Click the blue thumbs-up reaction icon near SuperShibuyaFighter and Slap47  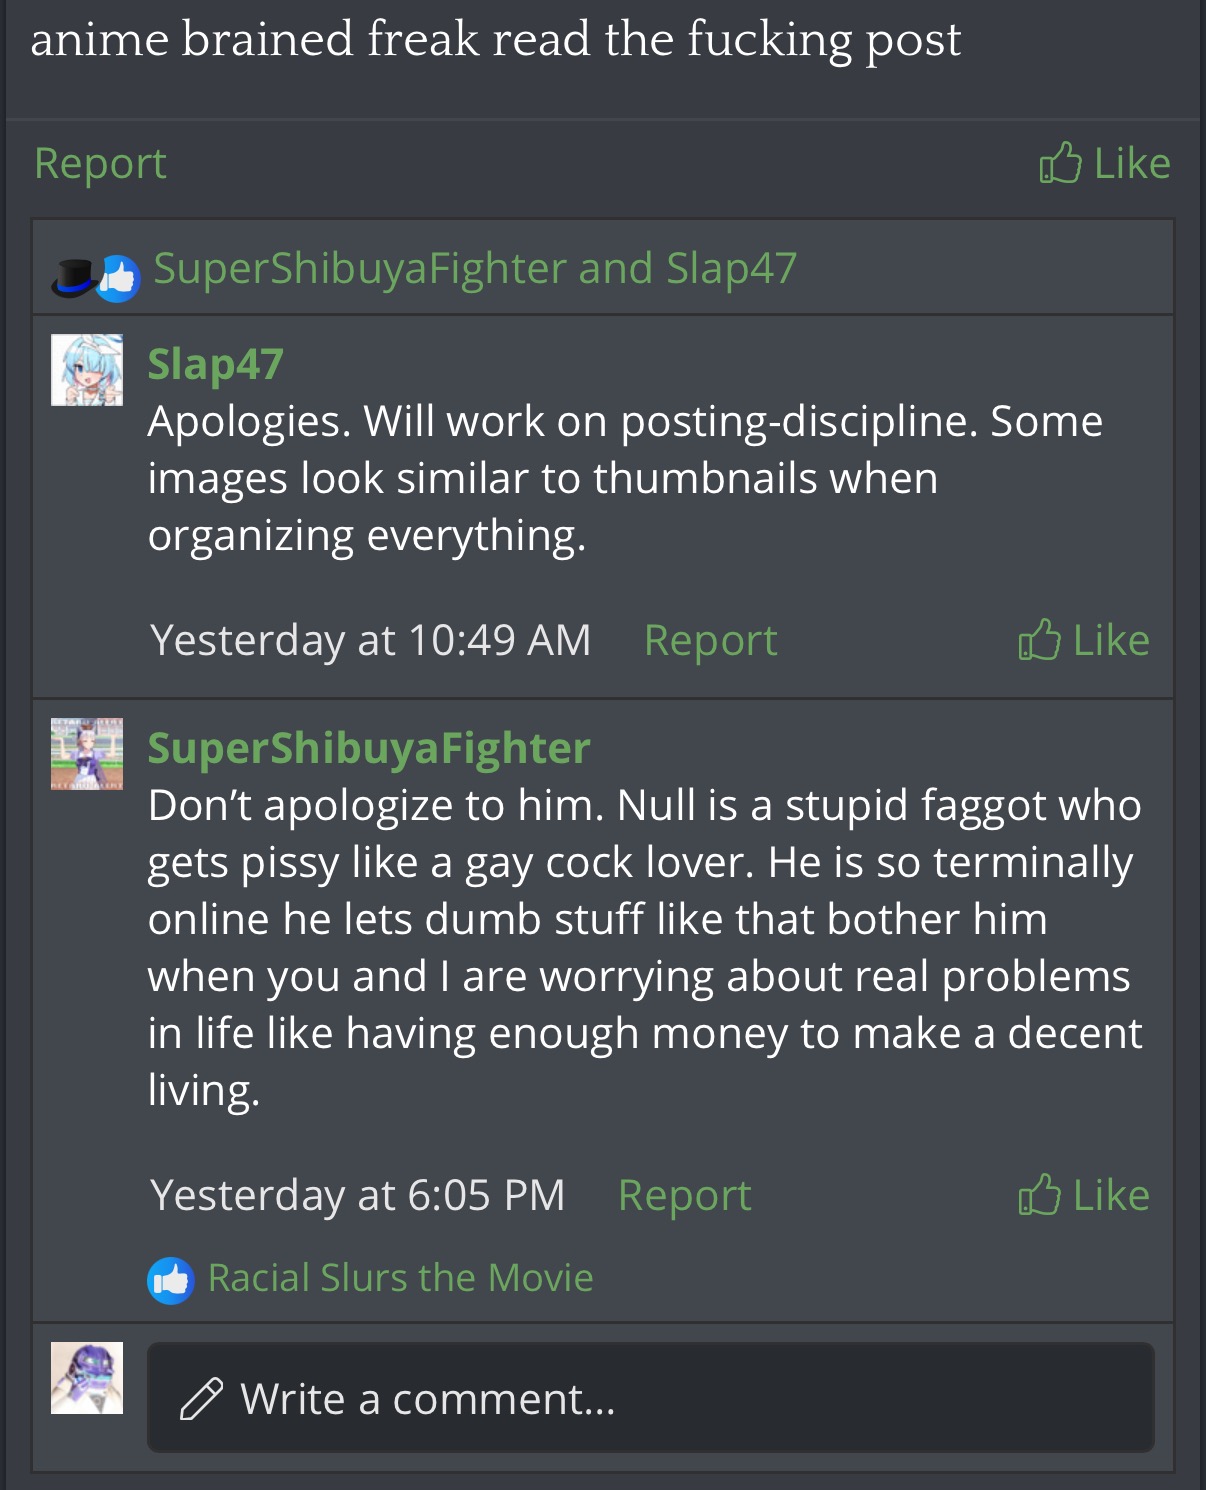118,278
